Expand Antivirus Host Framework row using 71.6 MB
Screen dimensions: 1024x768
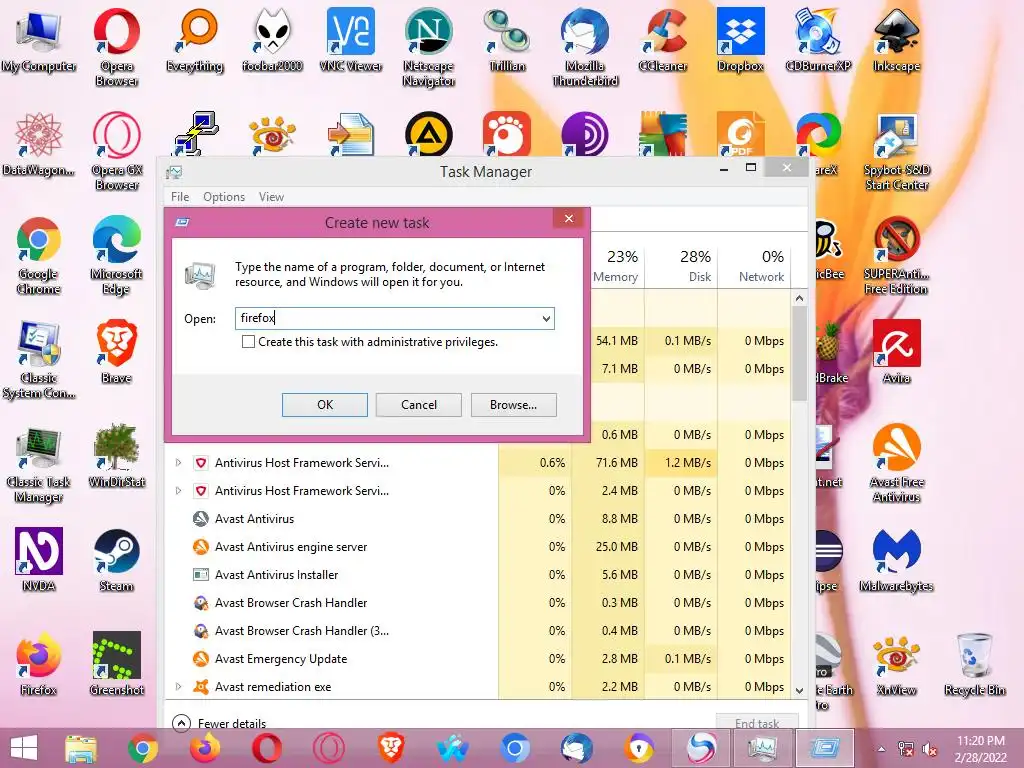click(178, 462)
